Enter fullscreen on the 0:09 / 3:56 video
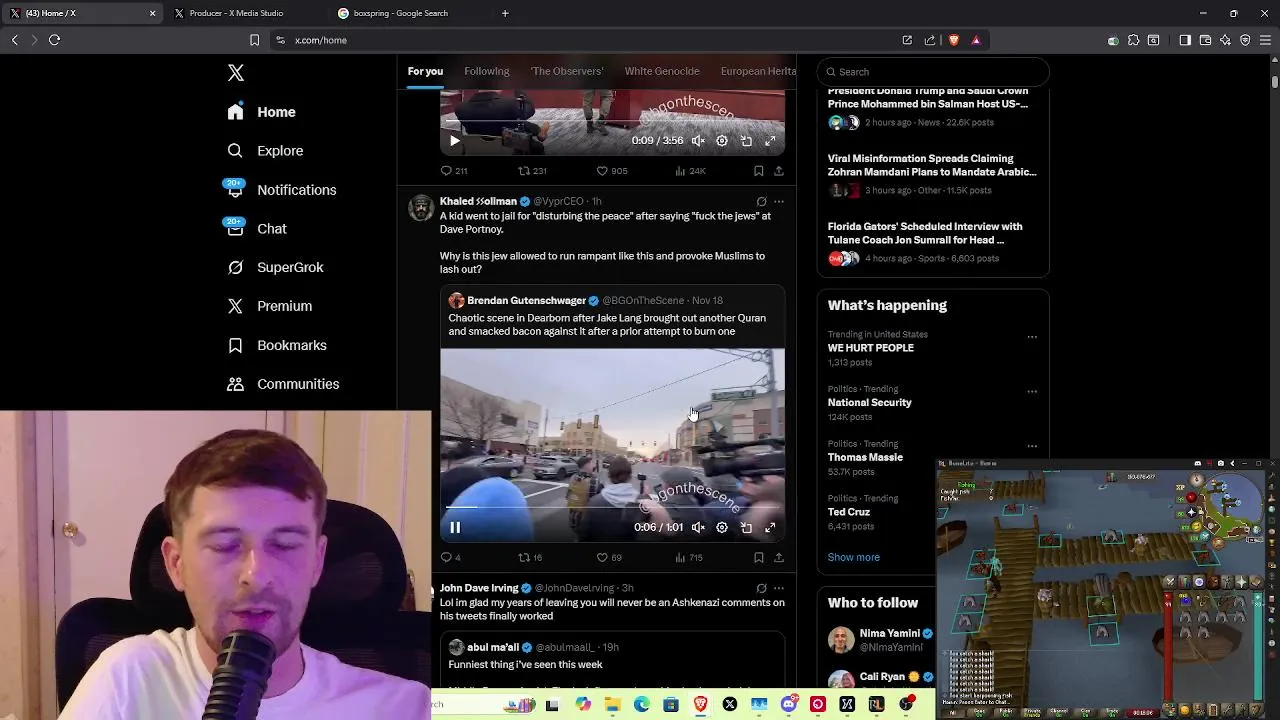The height and width of the screenshot is (720, 1280). click(770, 141)
